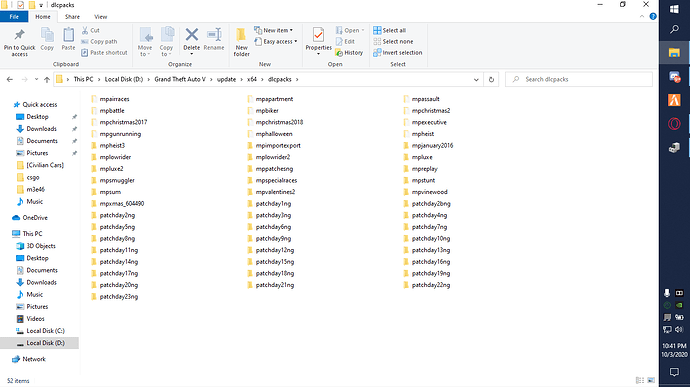Select the mpheist3 folder

[x=112, y=145]
